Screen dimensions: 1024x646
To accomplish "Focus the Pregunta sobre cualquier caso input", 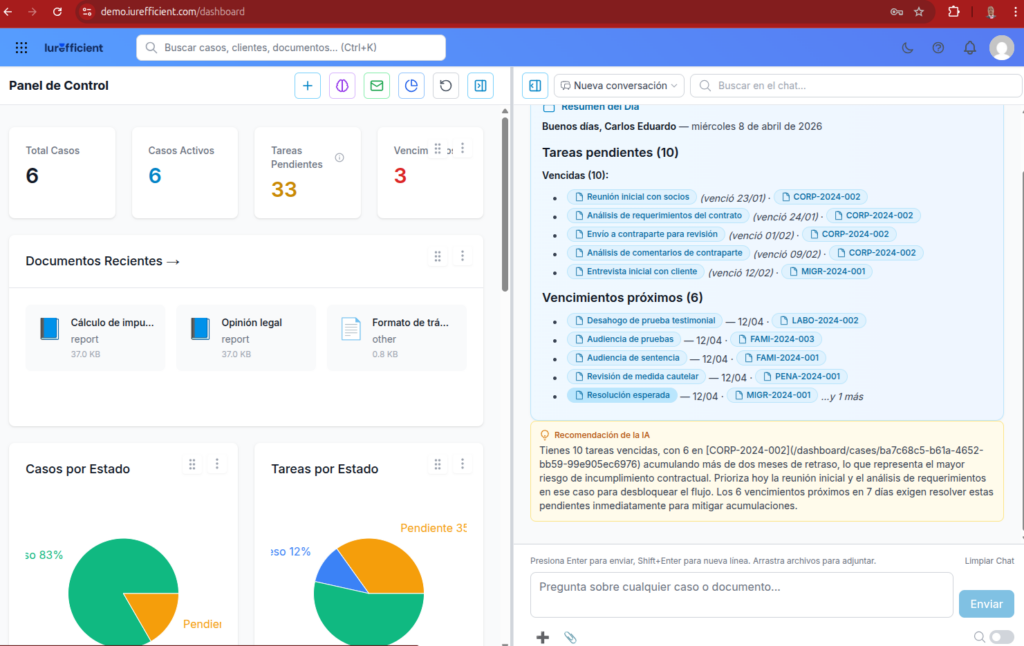I will click(x=742, y=594).
